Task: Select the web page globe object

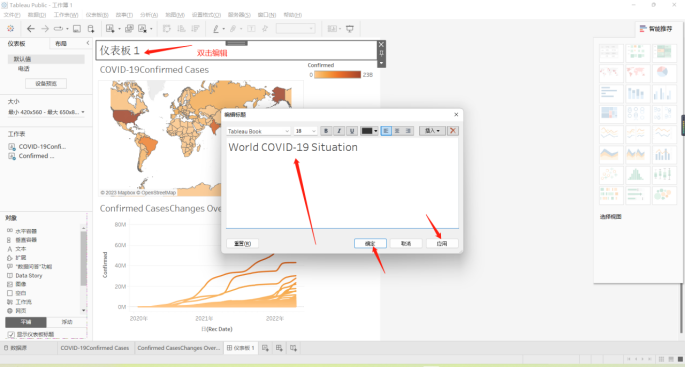Action: tap(17, 311)
